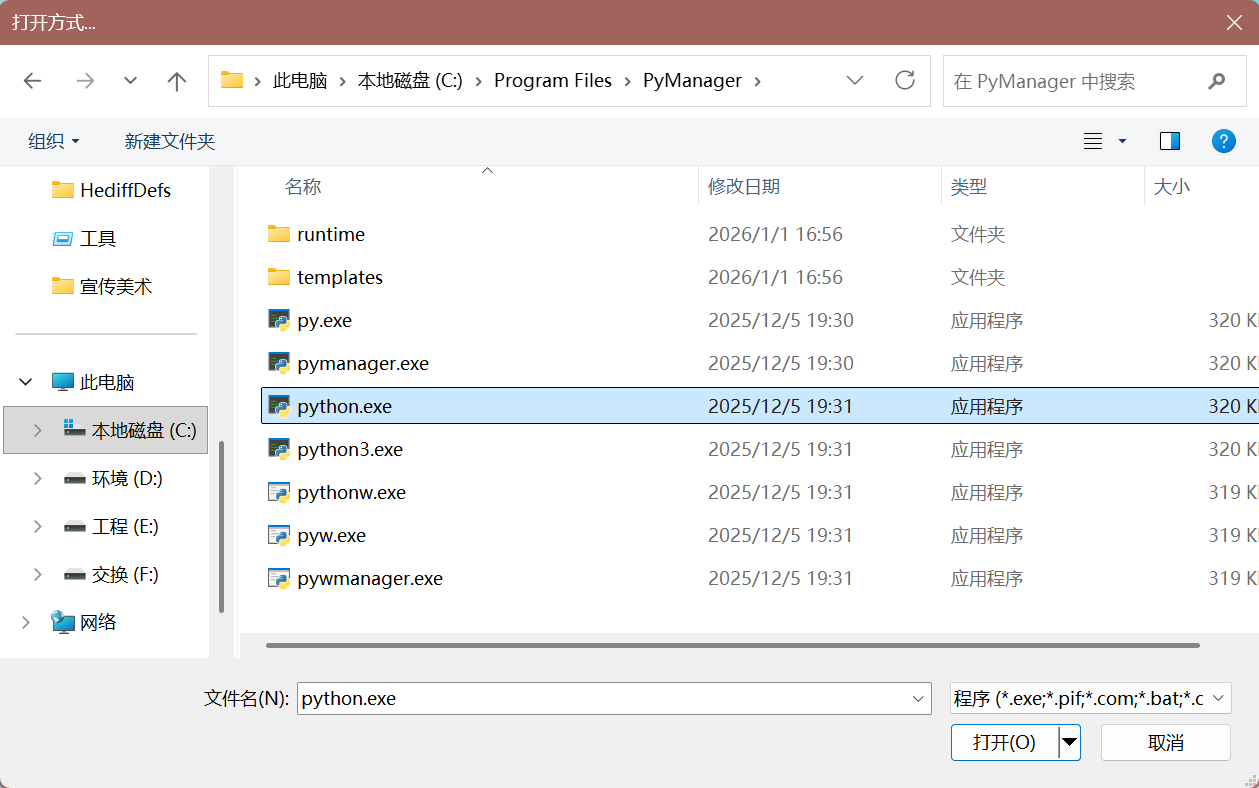Click the refresh icon in the address bar
This screenshot has height=788, width=1259.
pyautogui.click(x=904, y=80)
